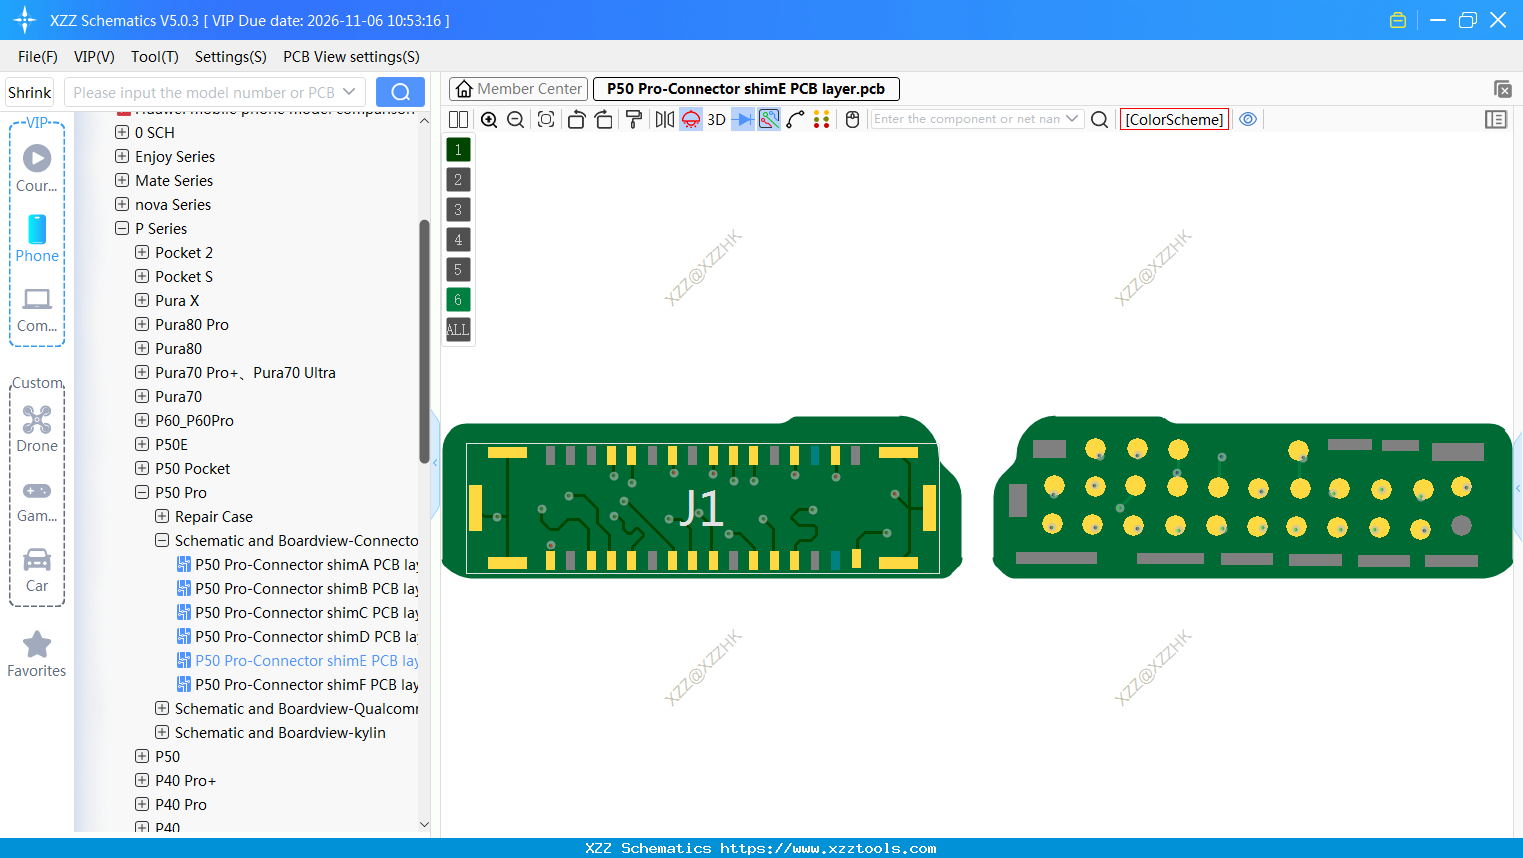The image size is (1523, 858).
Task: Open the ColorScheme color settings
Action: click(1174, 119)
